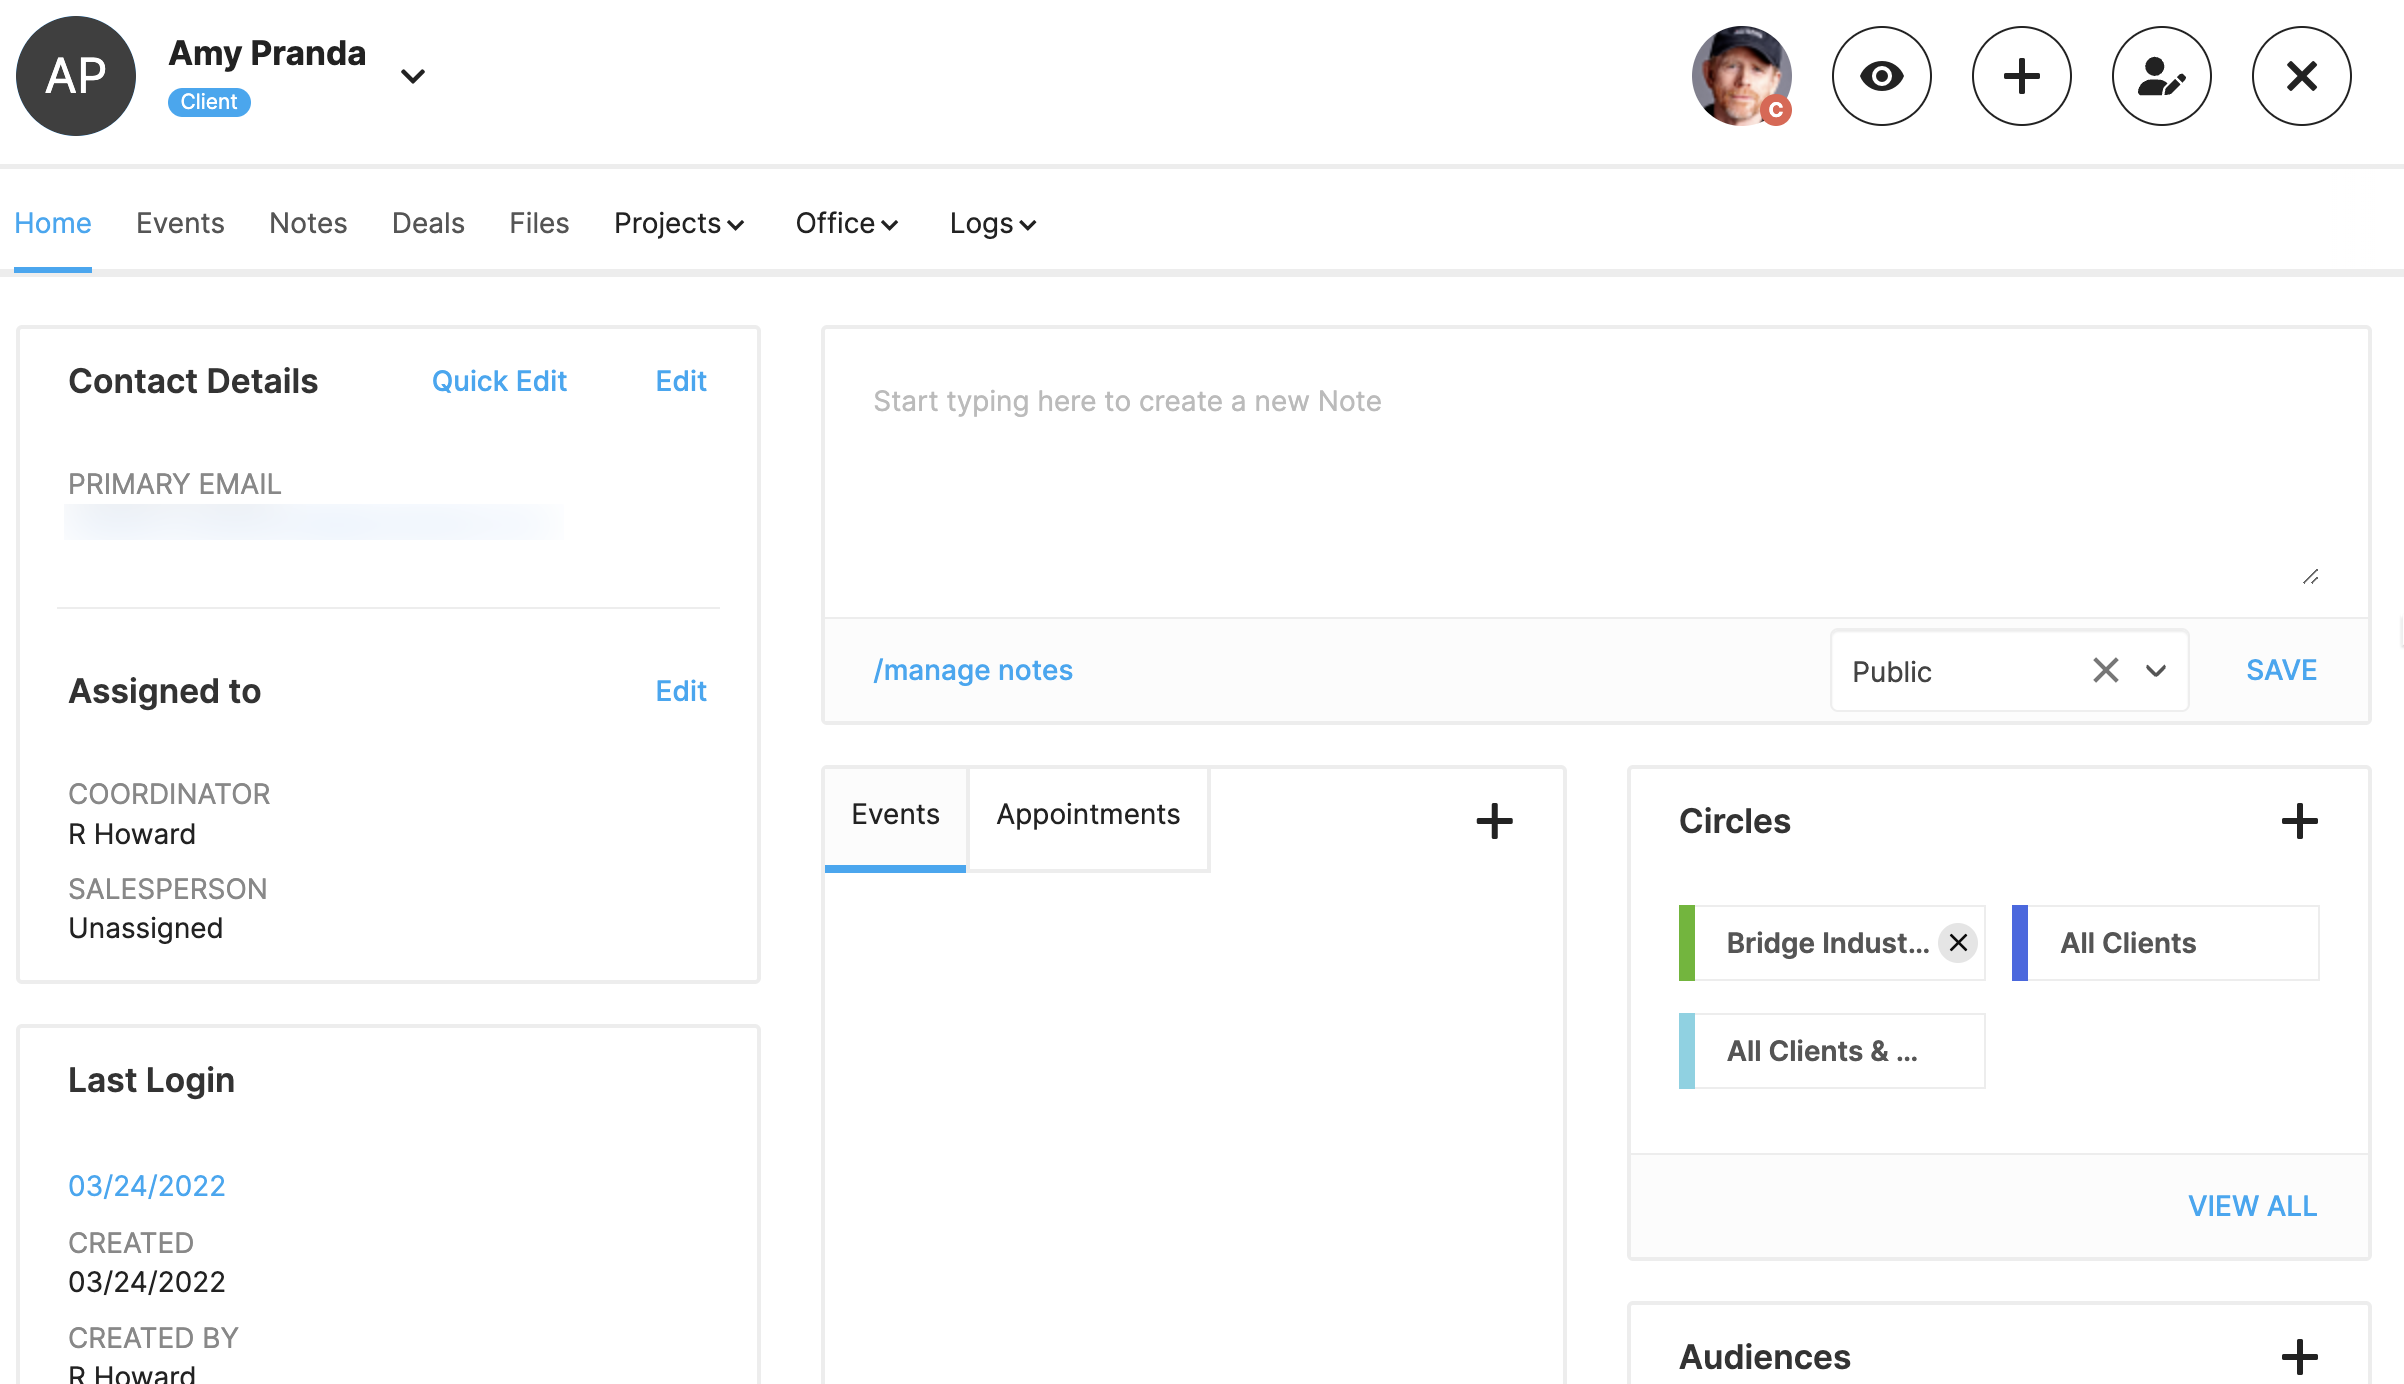The width and height of the screenshot is (2404, 1384).
Task: Click the AP contact avatar
Action: coord(76,76)
